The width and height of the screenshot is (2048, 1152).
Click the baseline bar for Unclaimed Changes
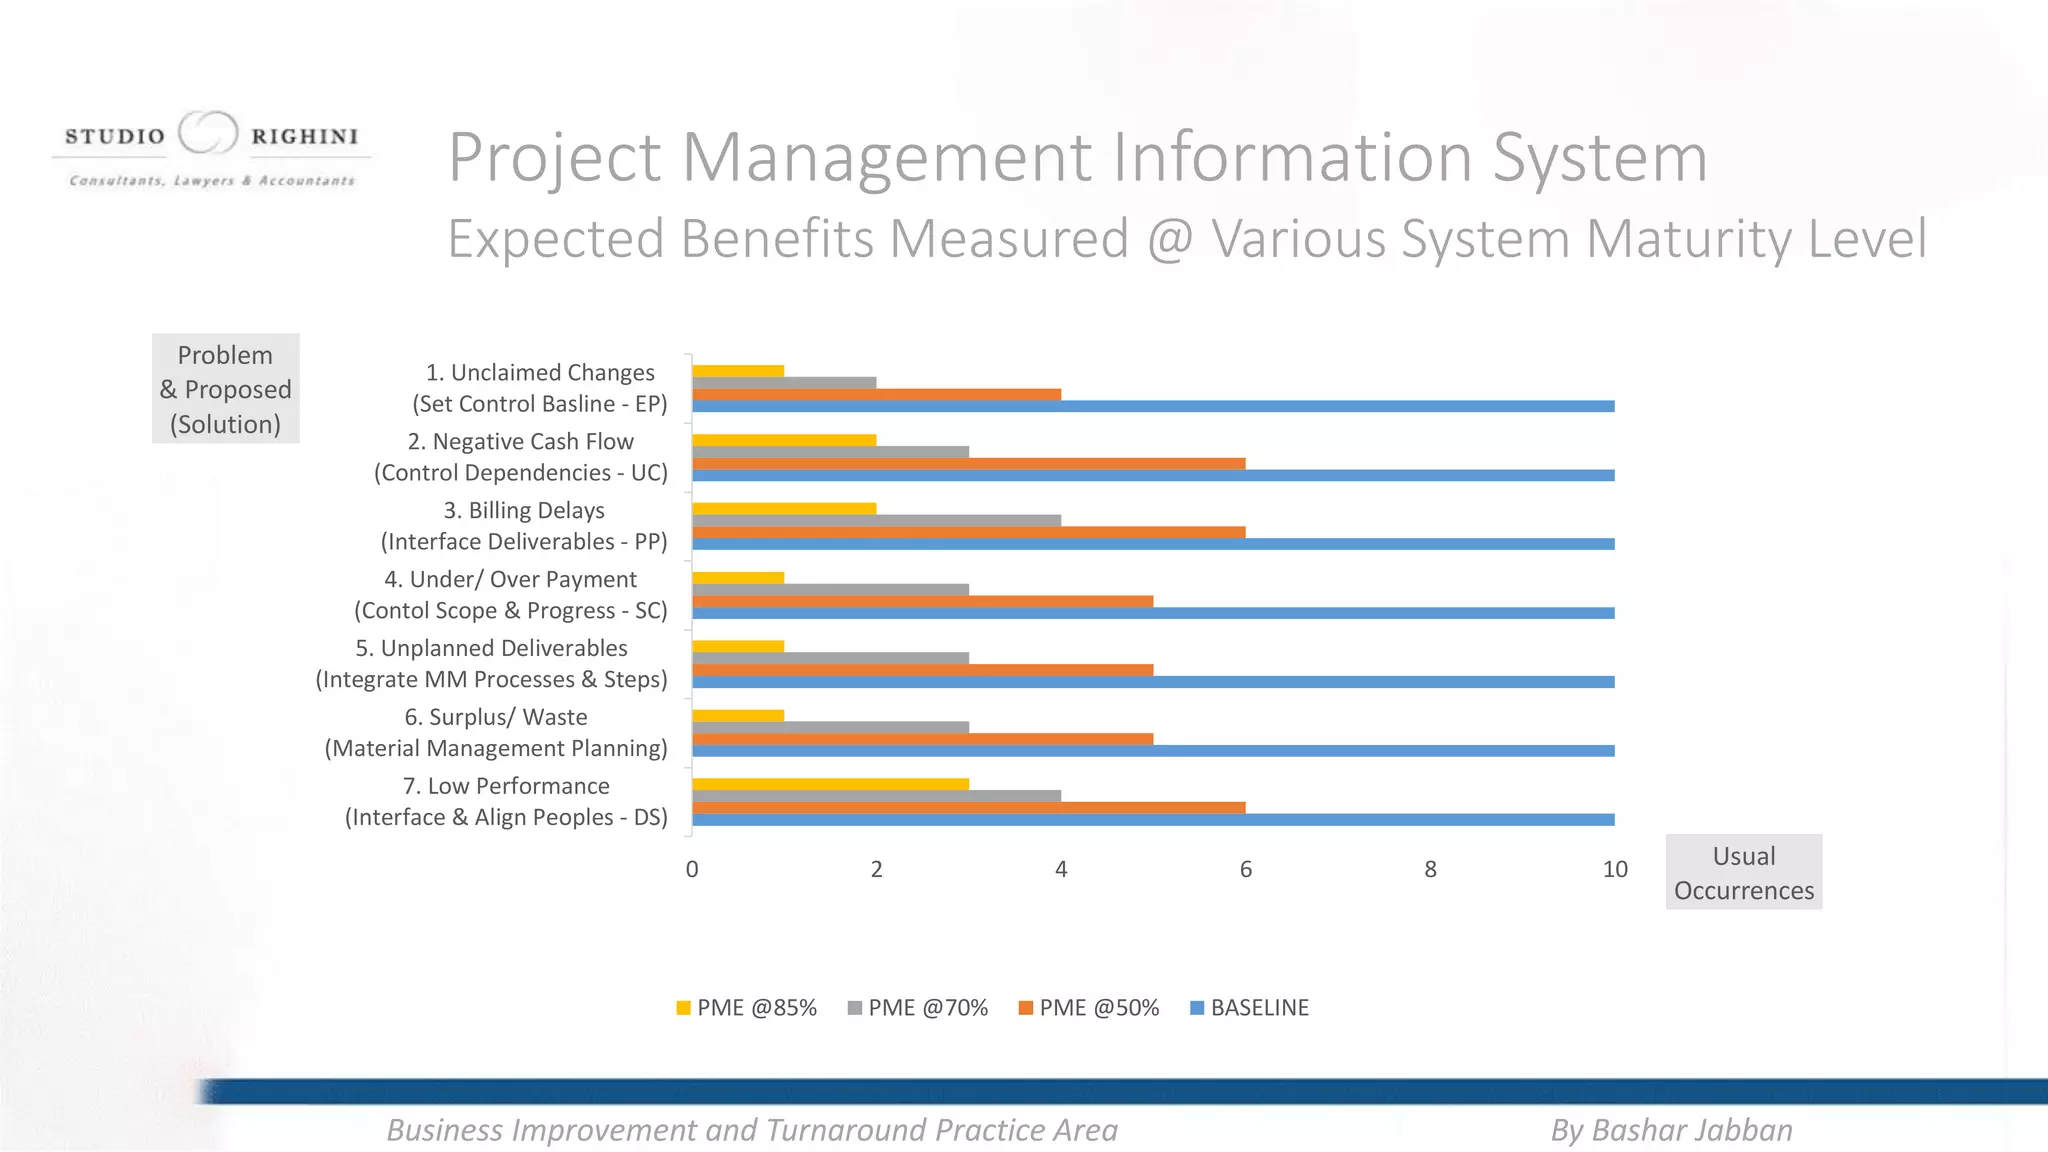tap(1153, 406)
